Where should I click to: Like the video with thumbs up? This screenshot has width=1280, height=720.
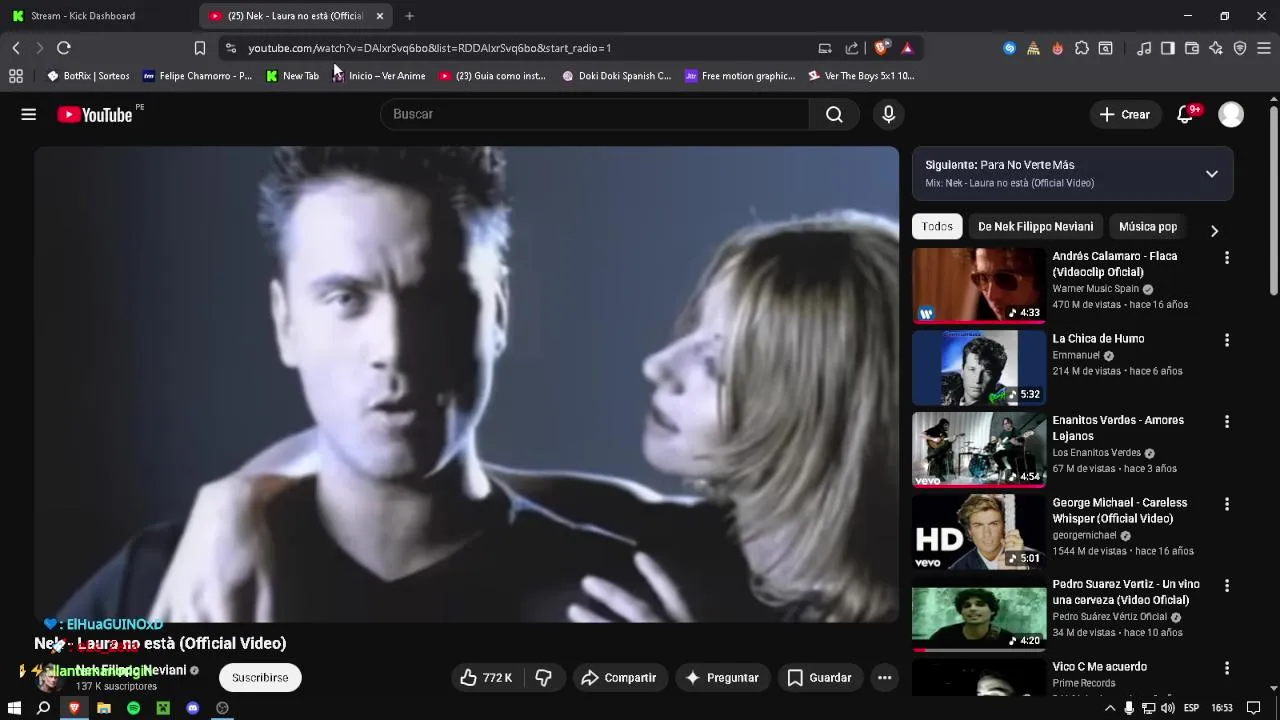(x=485, y=678)
